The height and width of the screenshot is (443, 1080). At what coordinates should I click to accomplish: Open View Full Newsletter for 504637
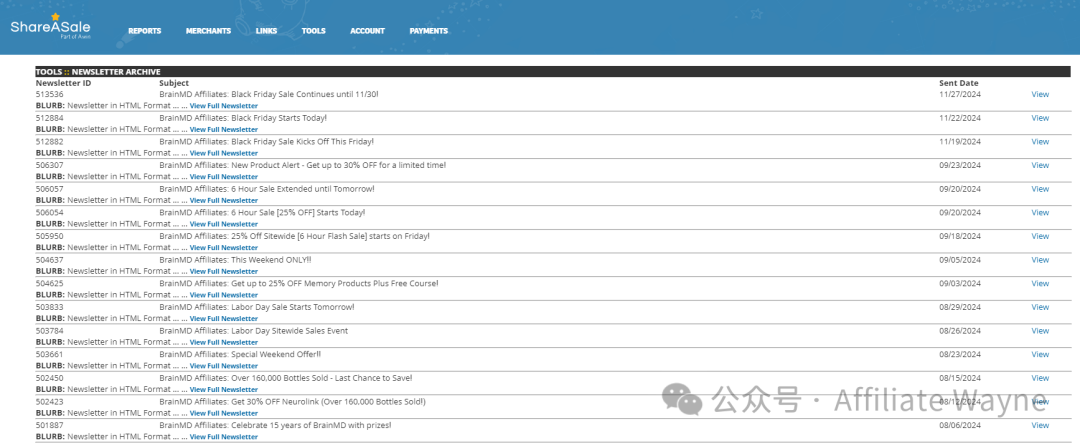click(224, 271)
